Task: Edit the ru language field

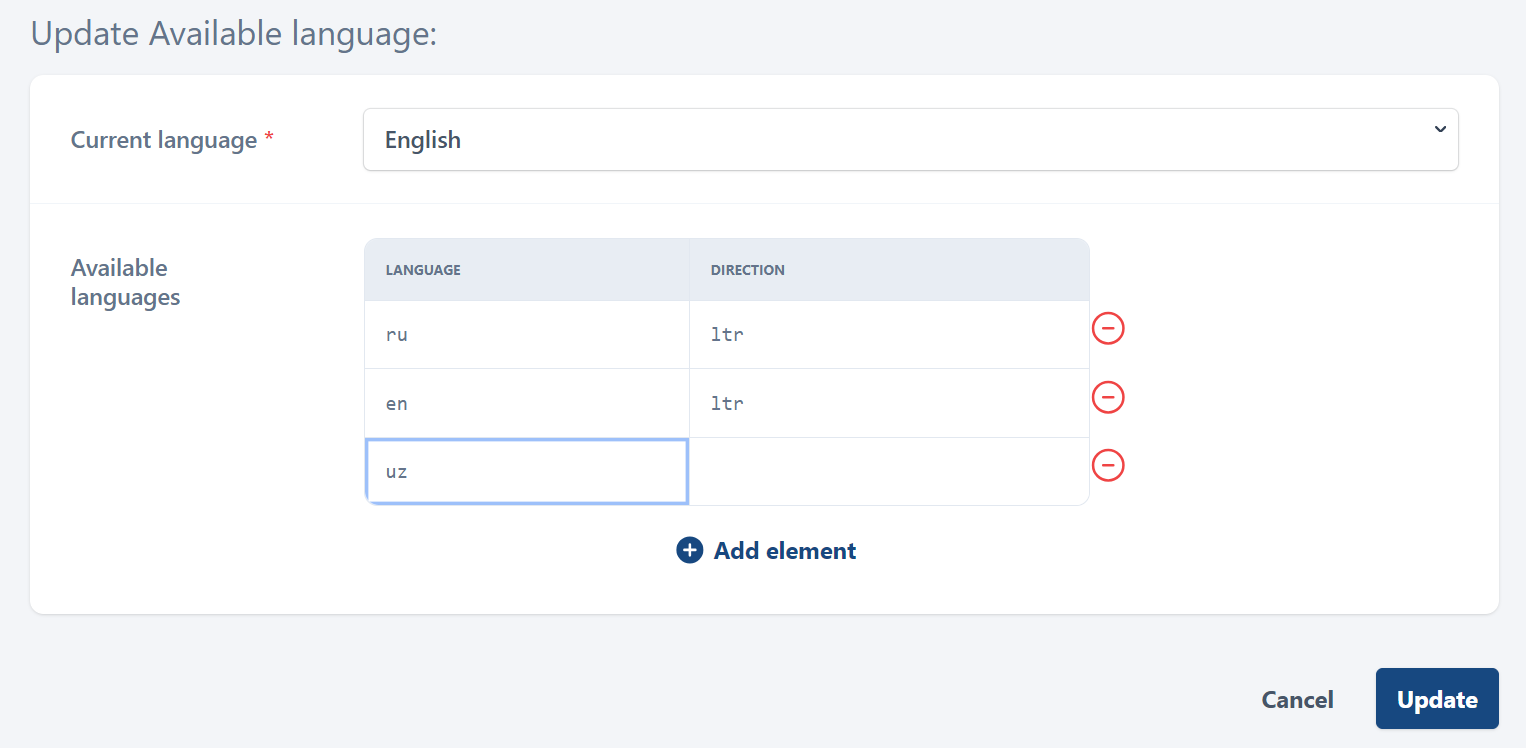Action: point(526,335)
